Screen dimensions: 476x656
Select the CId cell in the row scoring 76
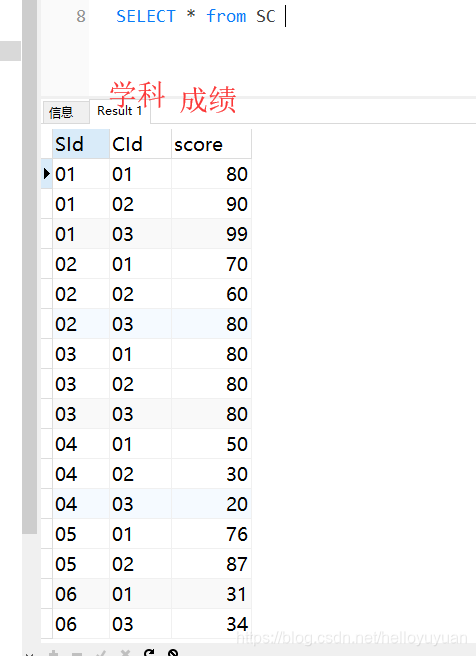pos(140,534)
